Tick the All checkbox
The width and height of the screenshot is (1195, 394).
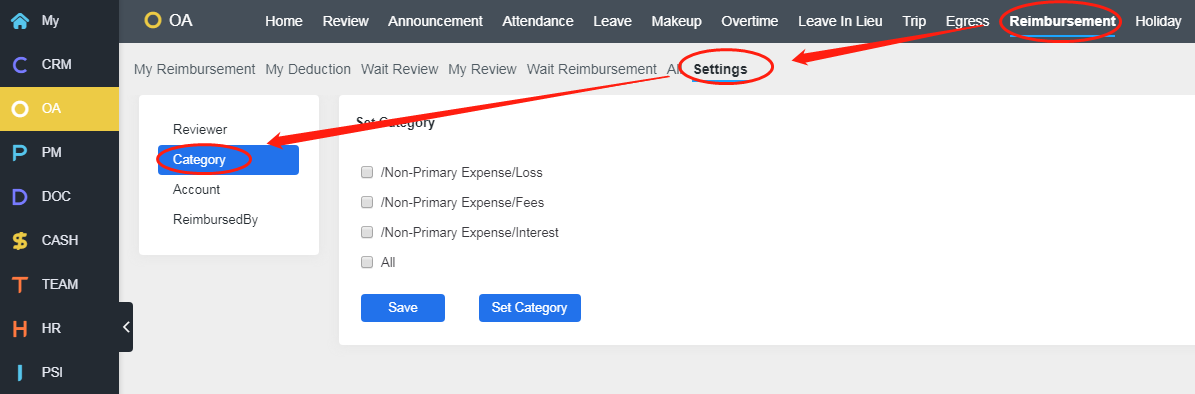(367, 261)
